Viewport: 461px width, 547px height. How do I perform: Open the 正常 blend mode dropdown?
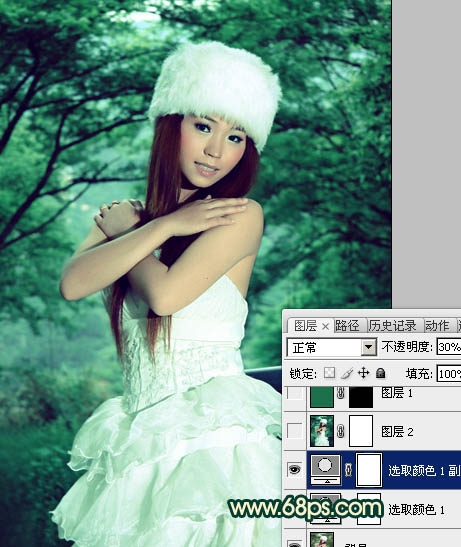[x=332, y=347]
